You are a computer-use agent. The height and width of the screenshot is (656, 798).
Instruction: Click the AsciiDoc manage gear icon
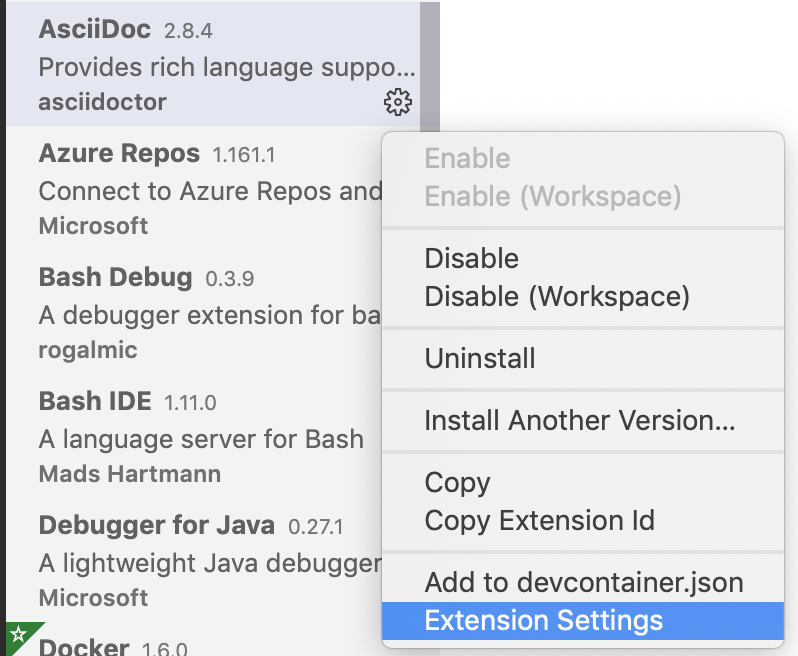[x=398, y=102]
